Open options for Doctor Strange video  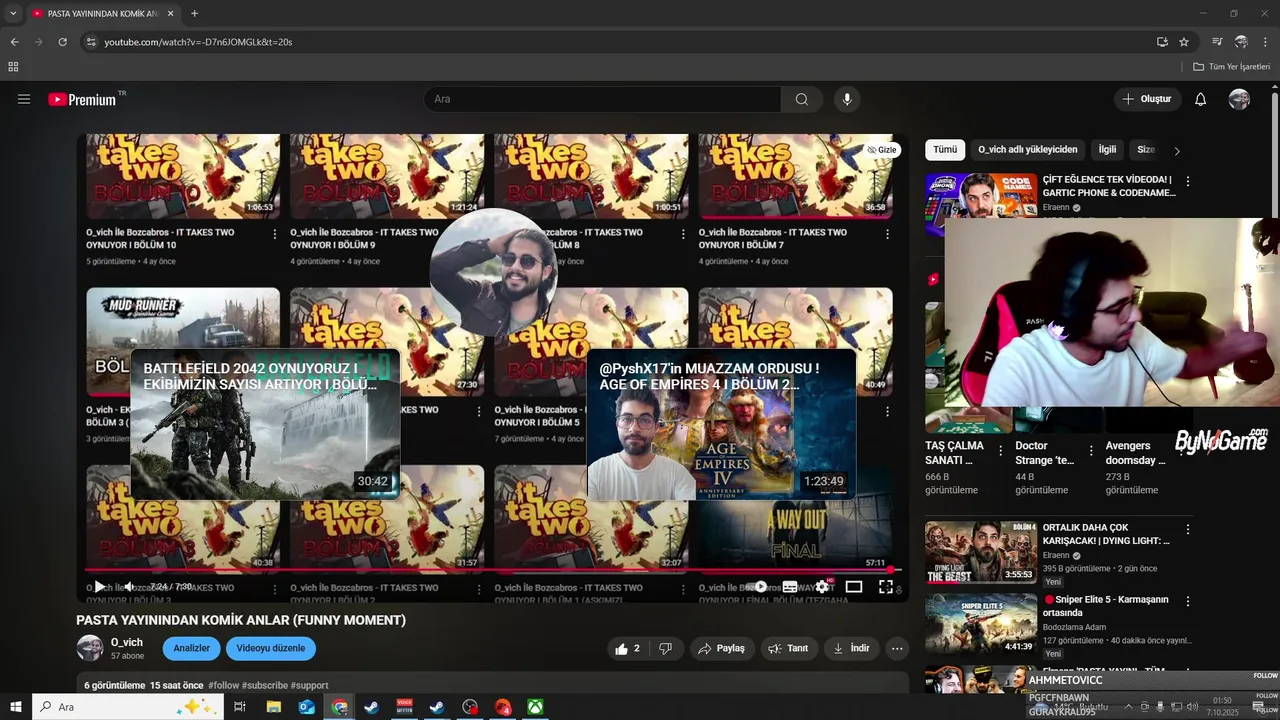(1091, 451)
